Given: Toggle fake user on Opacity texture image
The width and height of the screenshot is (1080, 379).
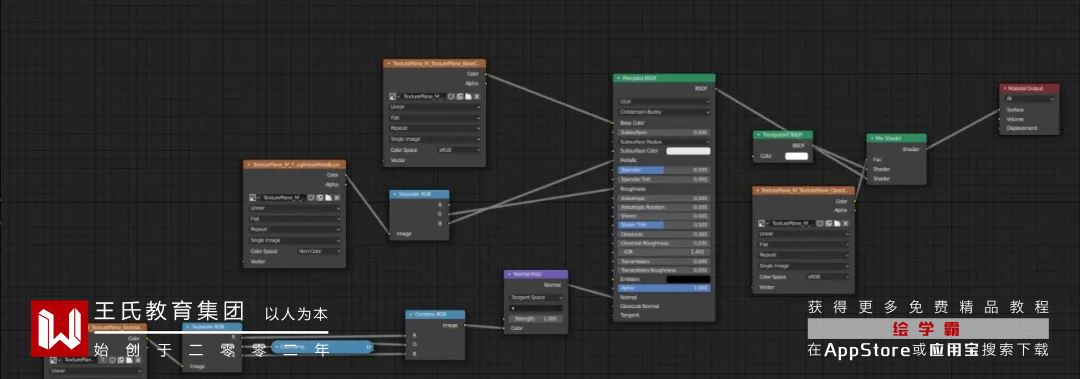Looking at the screenshot, I should [820, 223].
